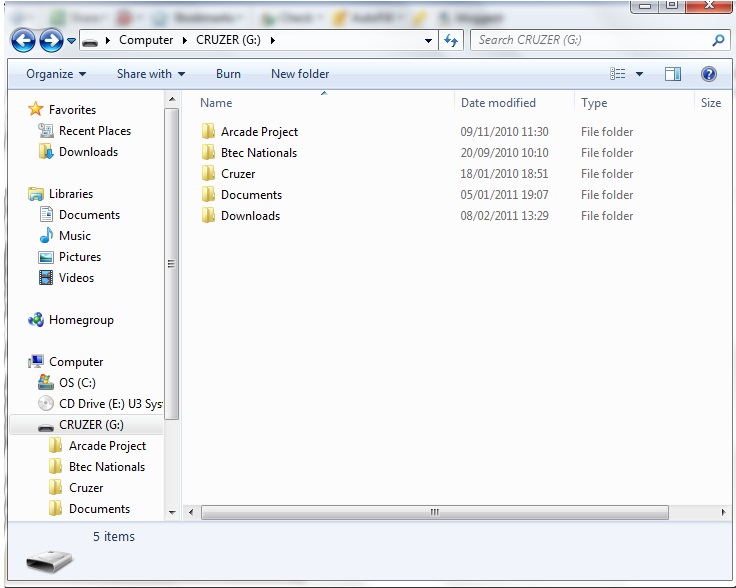The image size is (736, 588).
Task: Select Downloads folder icon in file list
Action: (x=208, y=216)
